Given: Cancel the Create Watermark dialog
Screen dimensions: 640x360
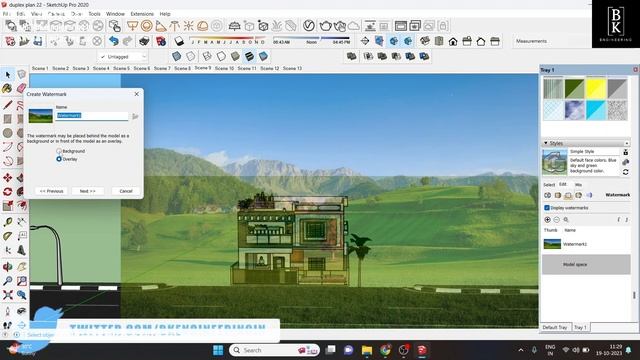Looking at the screenshot, I should [126, 191].
